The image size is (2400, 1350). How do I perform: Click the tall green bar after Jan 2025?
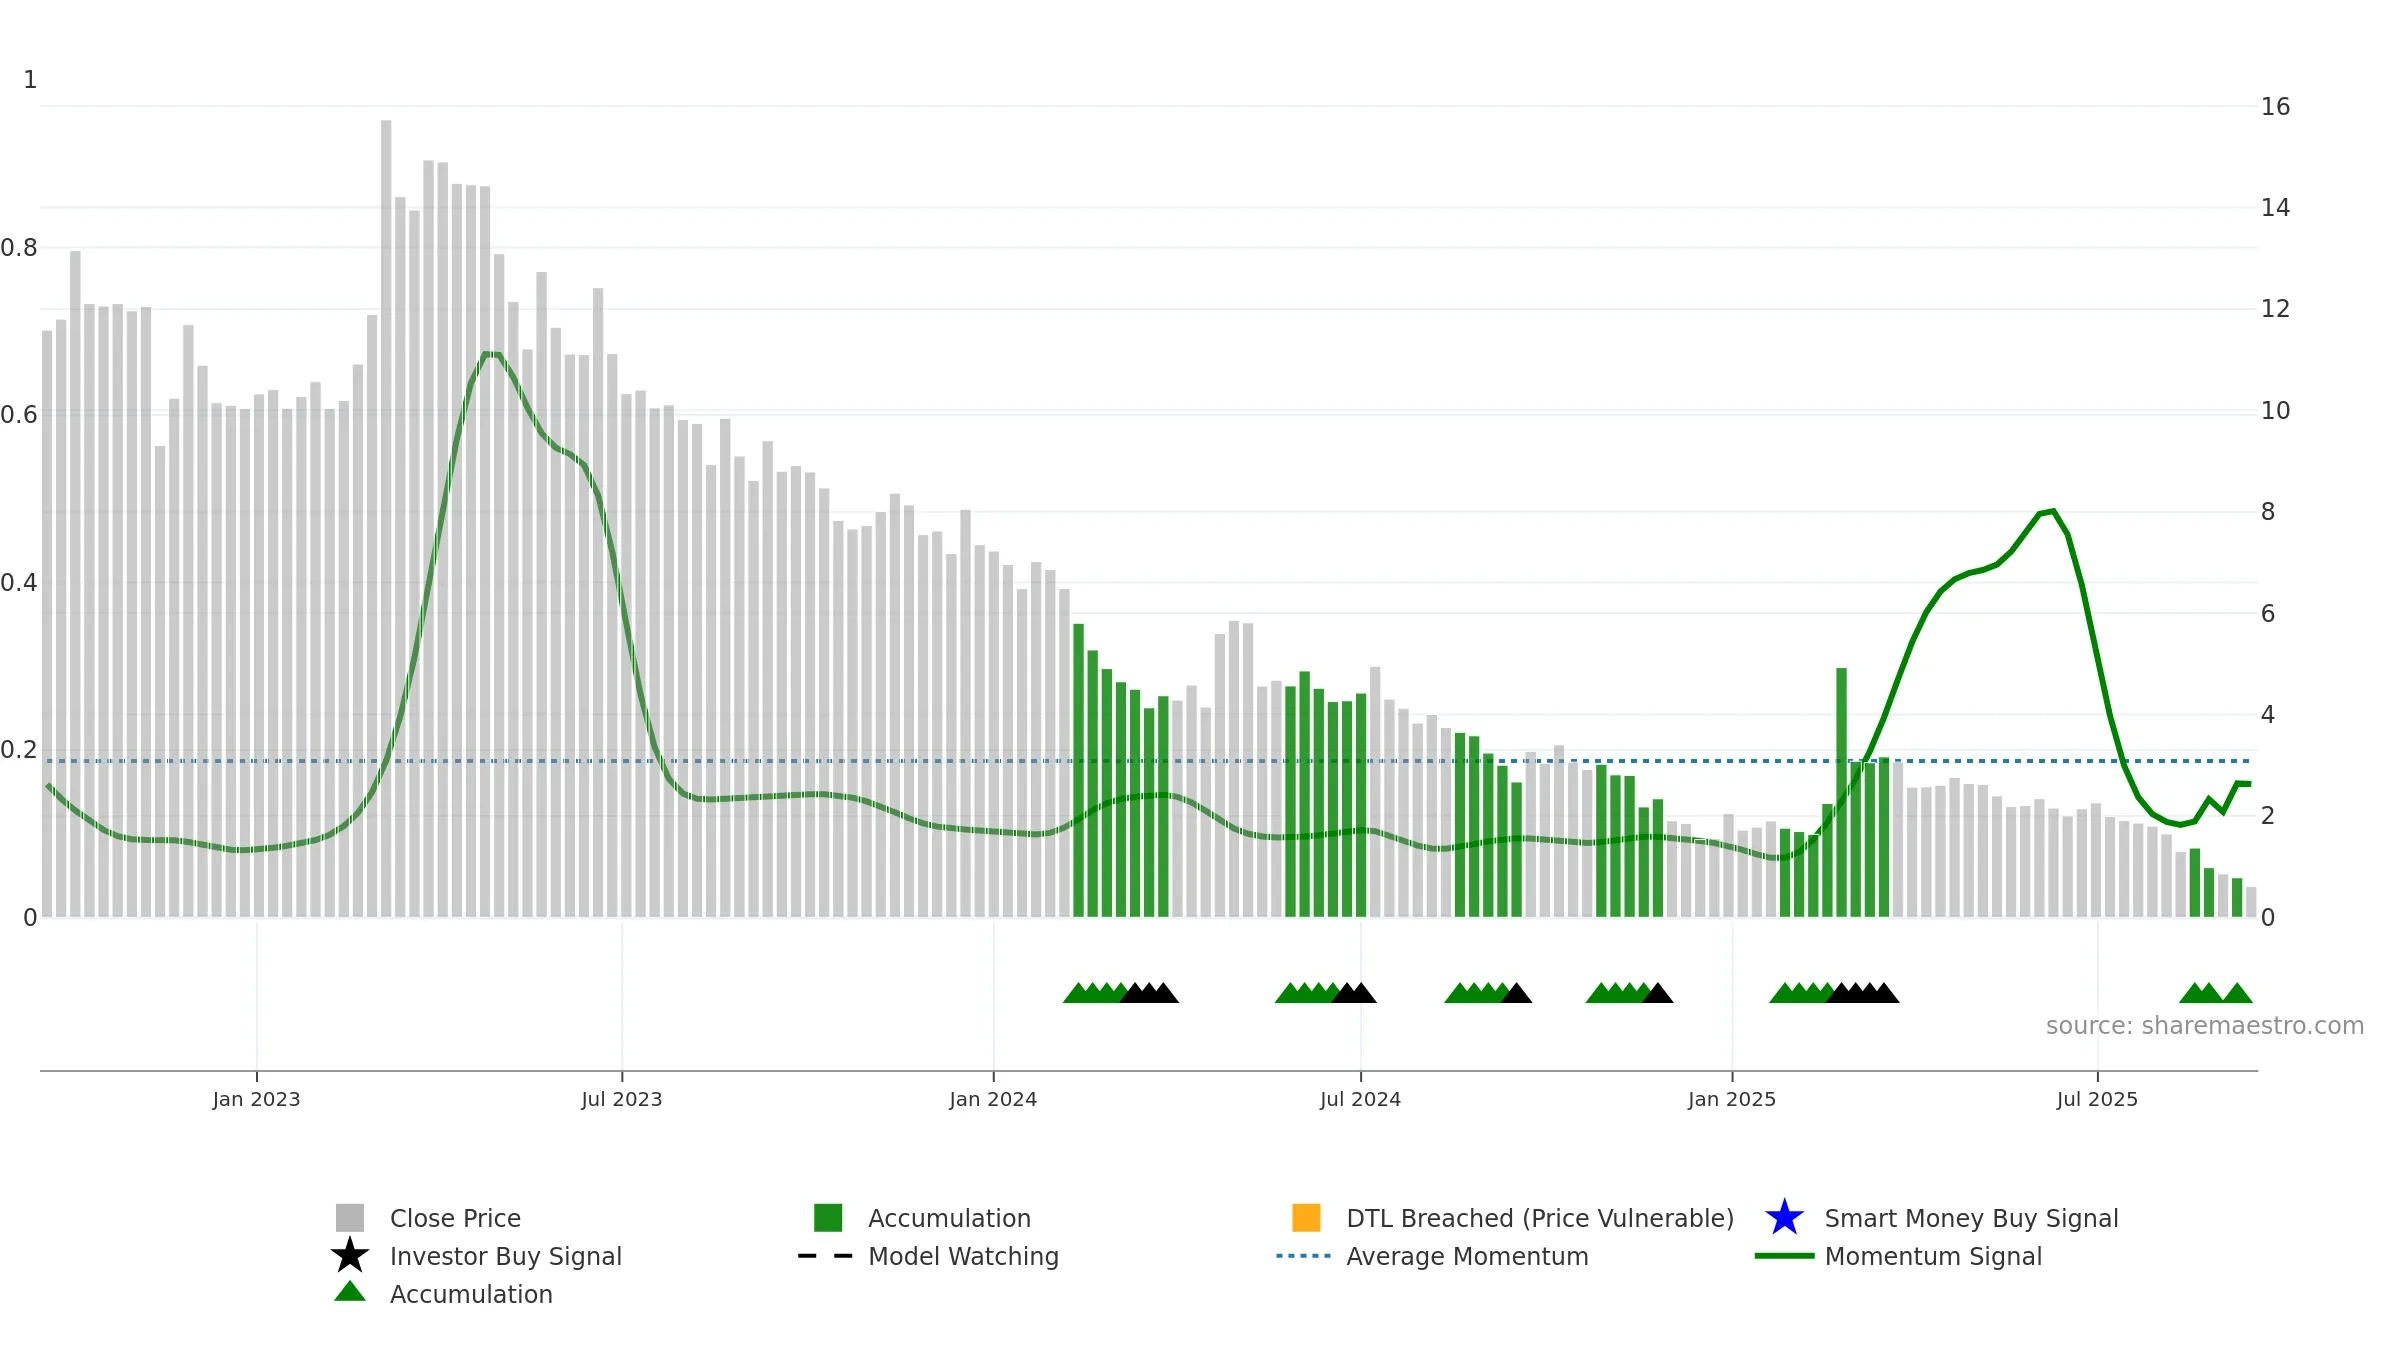coord(1841,792)
